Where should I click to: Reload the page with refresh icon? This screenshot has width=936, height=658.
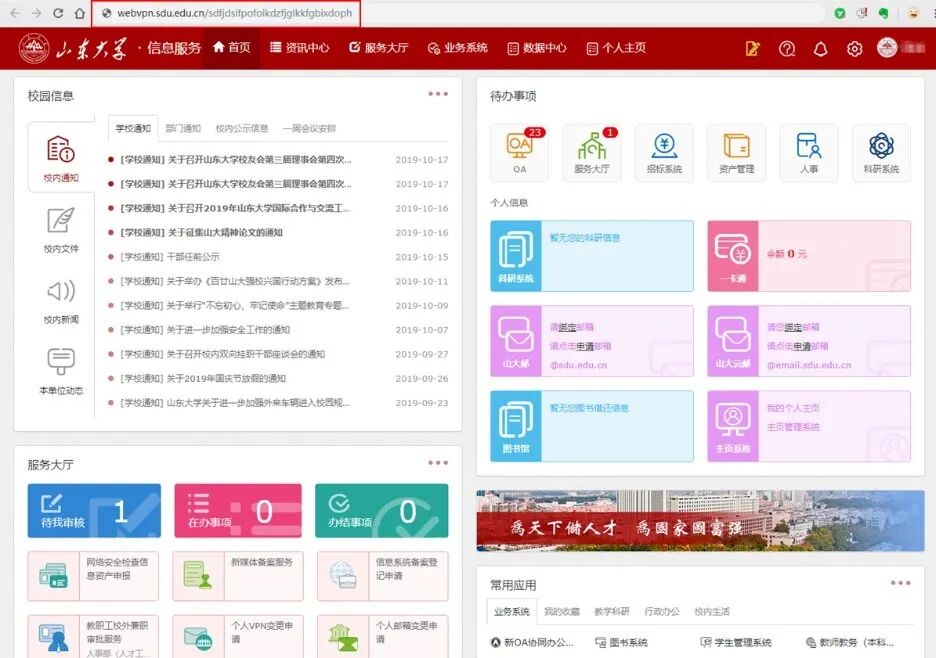(x=58, y=13)
